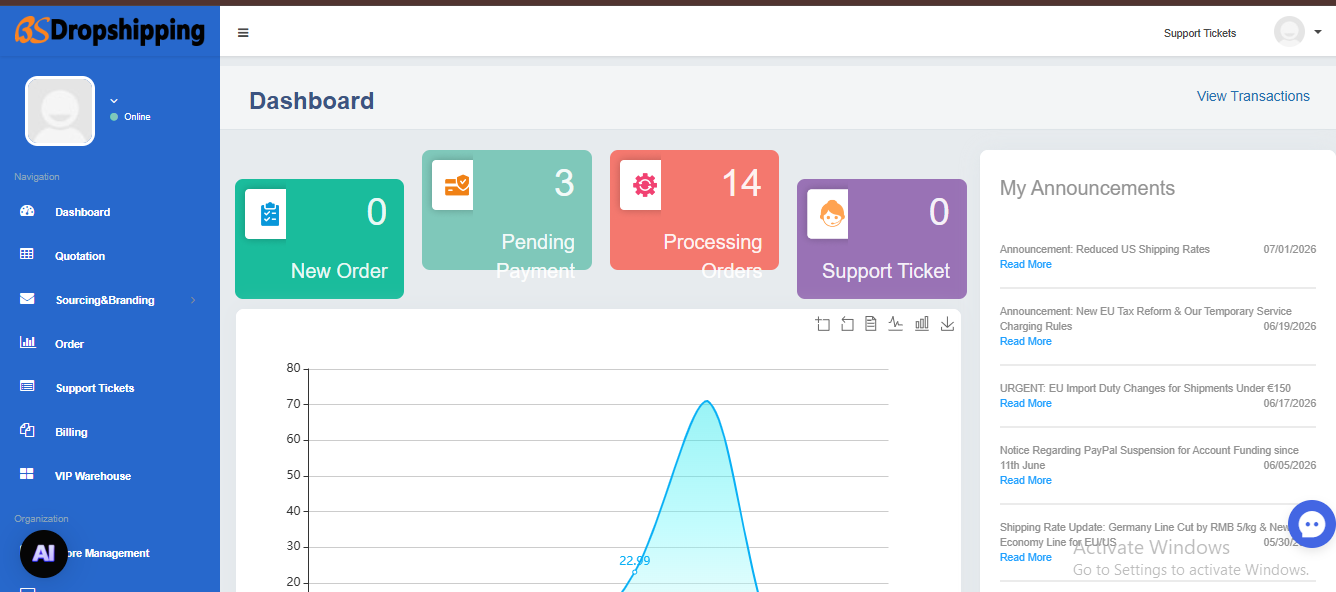The image size is (1336, 592).
Task: Open the Pending Payment card
Action: (x=507, y=210)
